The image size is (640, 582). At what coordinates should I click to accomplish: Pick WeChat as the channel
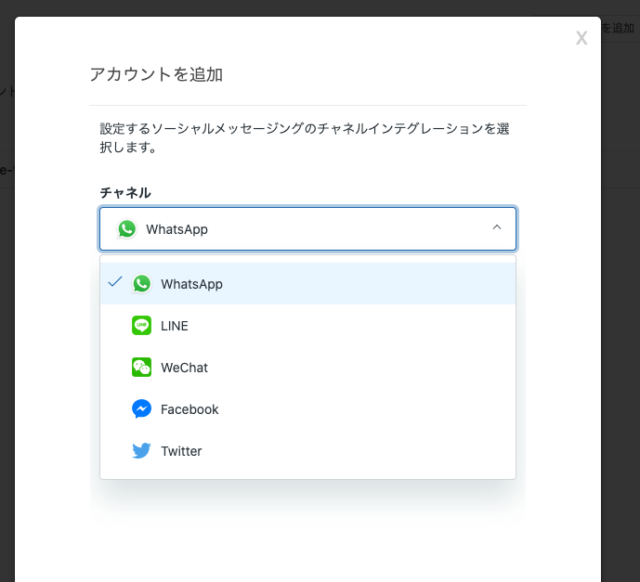click(308, 367)
